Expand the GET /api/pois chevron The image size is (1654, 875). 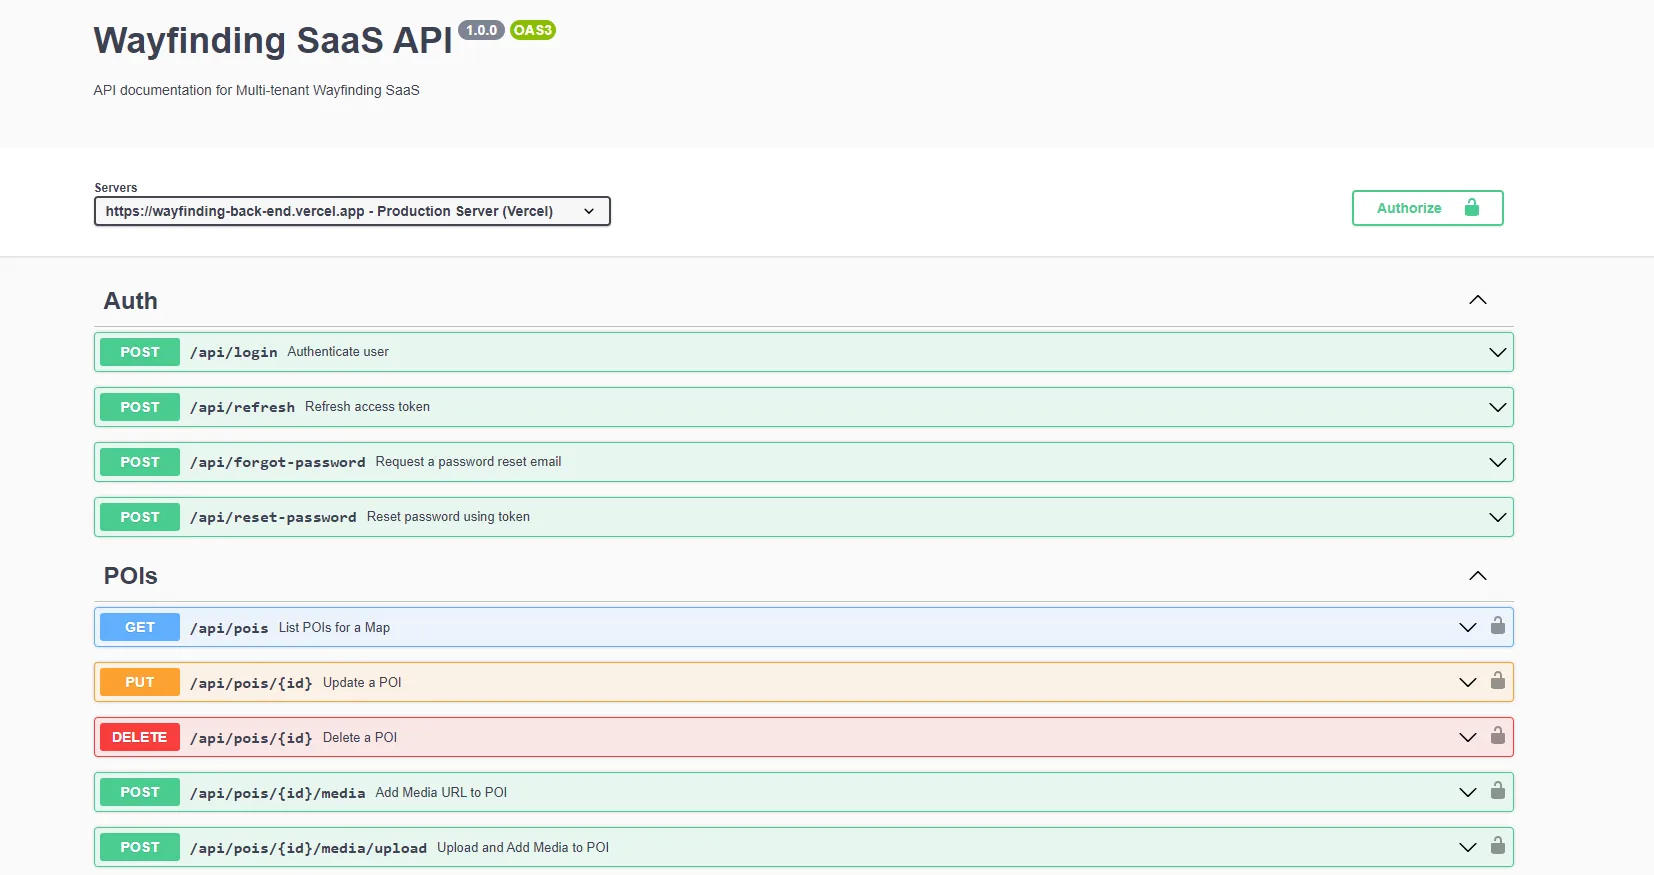click(1467, 627)
